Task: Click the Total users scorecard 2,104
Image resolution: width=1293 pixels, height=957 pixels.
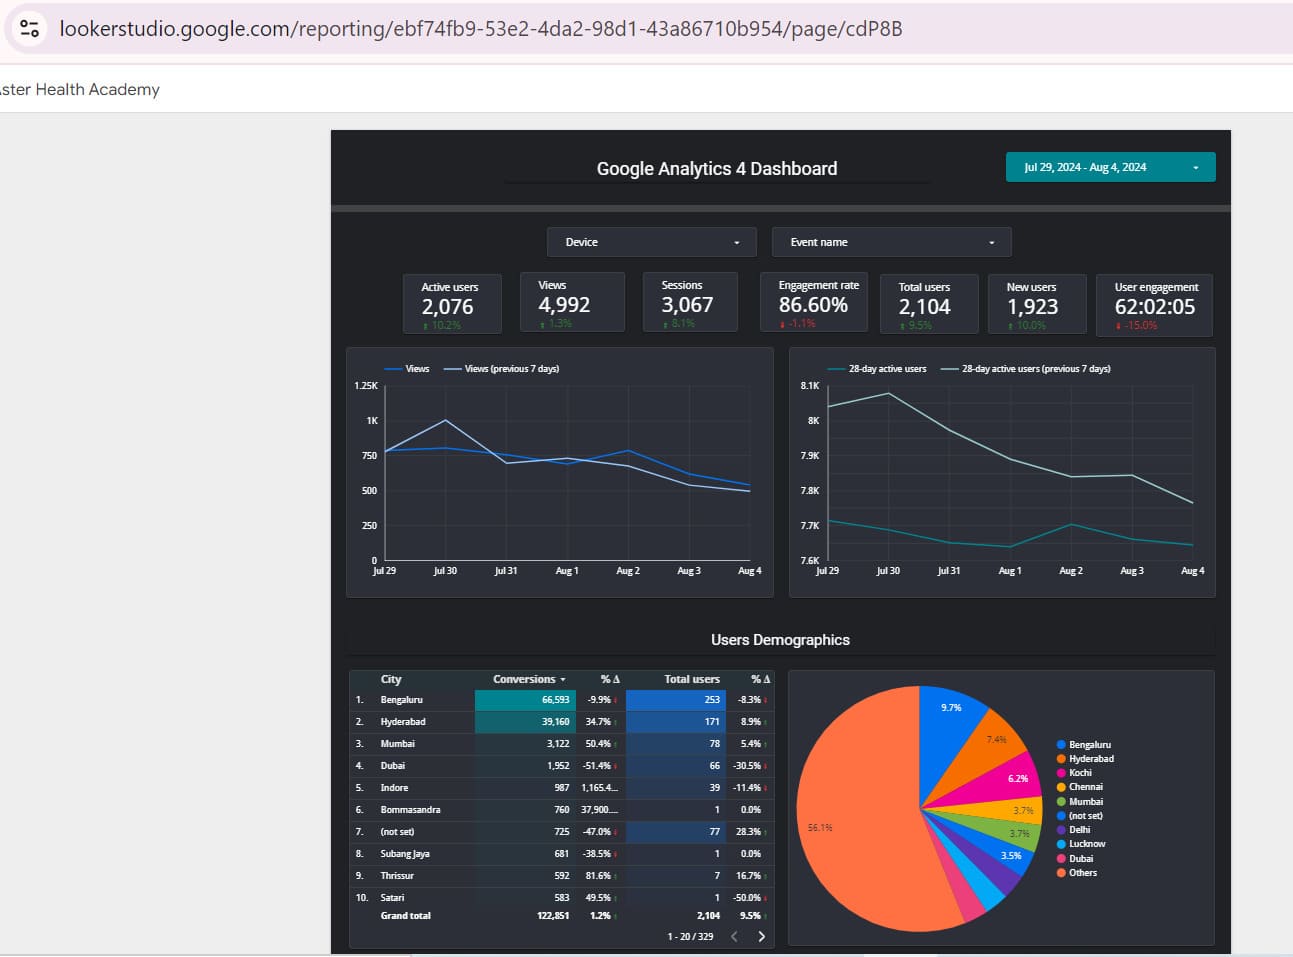Action: [x=928, y=304]
